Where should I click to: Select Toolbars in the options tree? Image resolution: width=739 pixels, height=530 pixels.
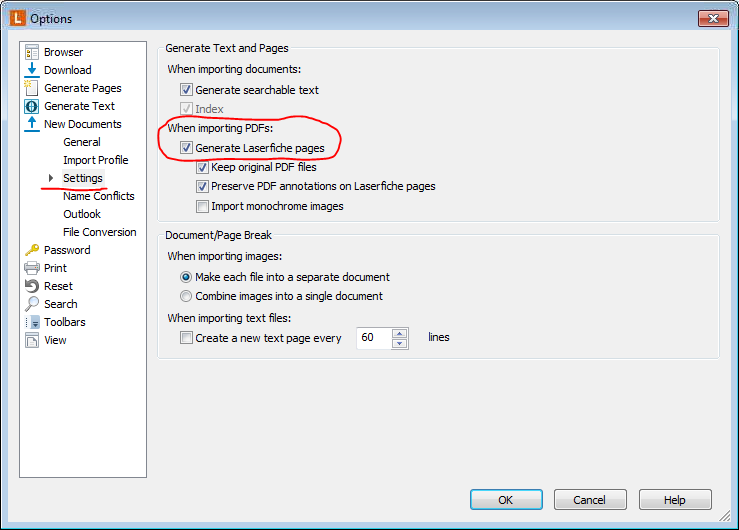click(65, 322)
